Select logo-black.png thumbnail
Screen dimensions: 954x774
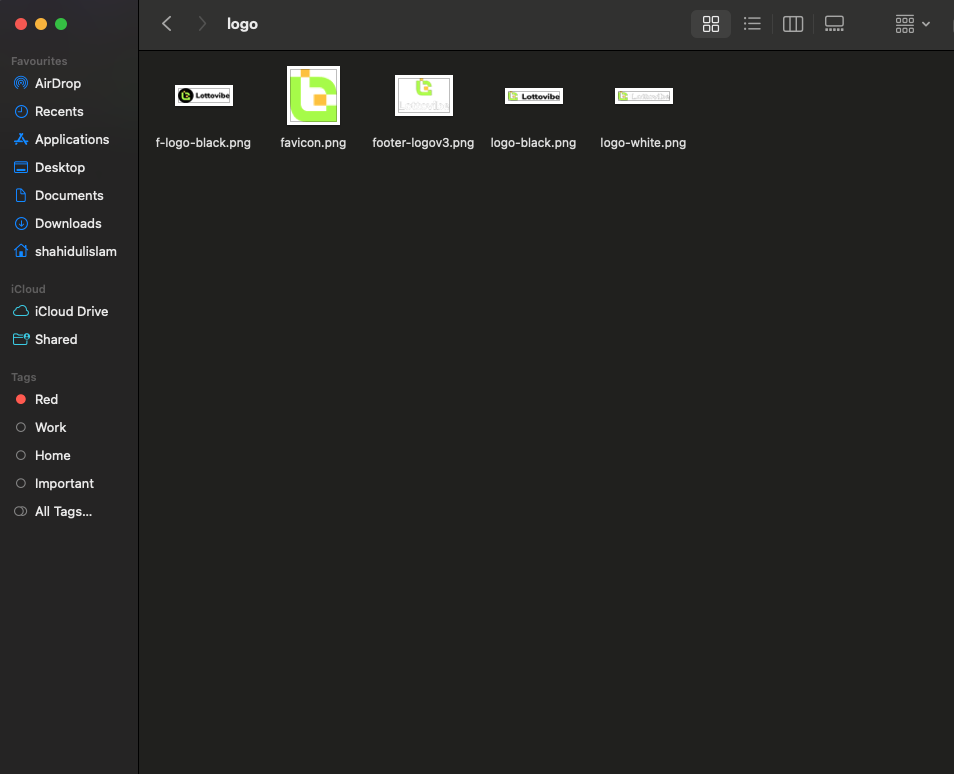pyautogui.click(x=534, y=96)
